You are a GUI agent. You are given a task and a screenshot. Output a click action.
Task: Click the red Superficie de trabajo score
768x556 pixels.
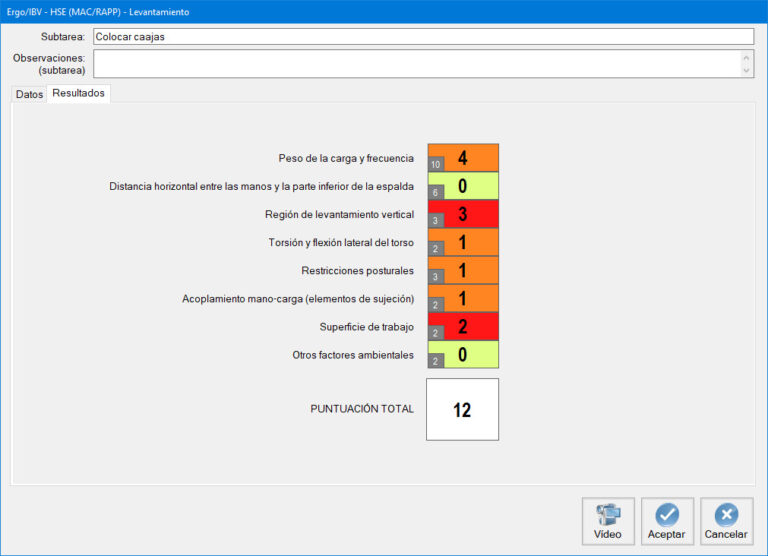click(x=463, y=326)
